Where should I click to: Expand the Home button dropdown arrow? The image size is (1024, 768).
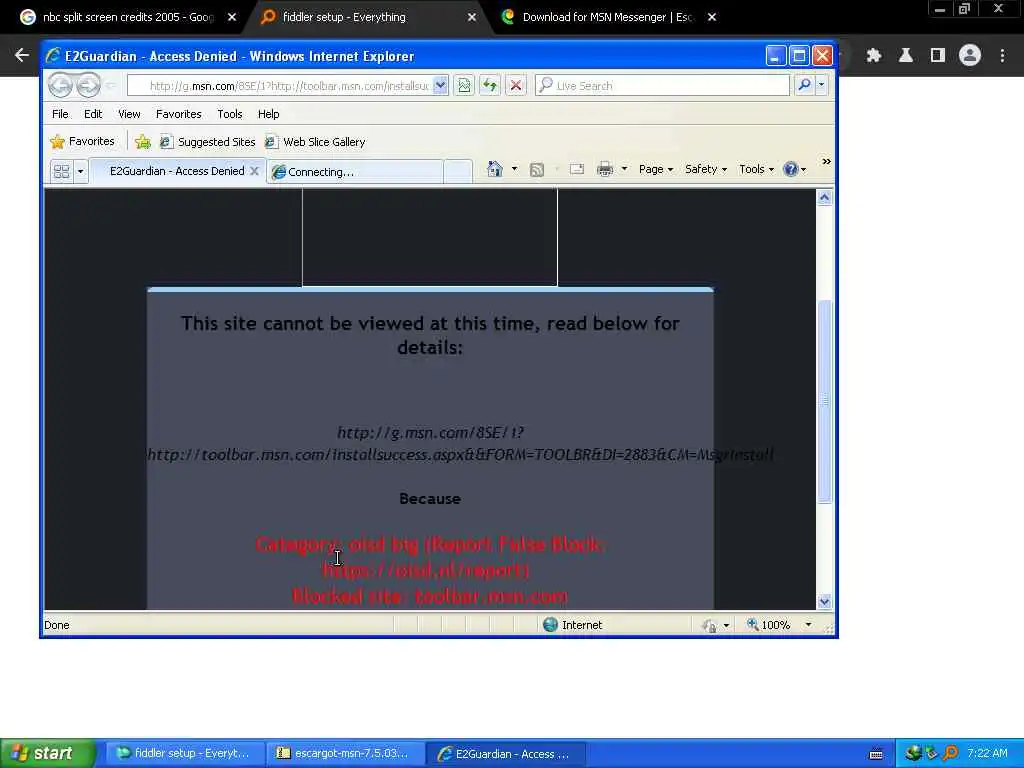tap(515, 169)
